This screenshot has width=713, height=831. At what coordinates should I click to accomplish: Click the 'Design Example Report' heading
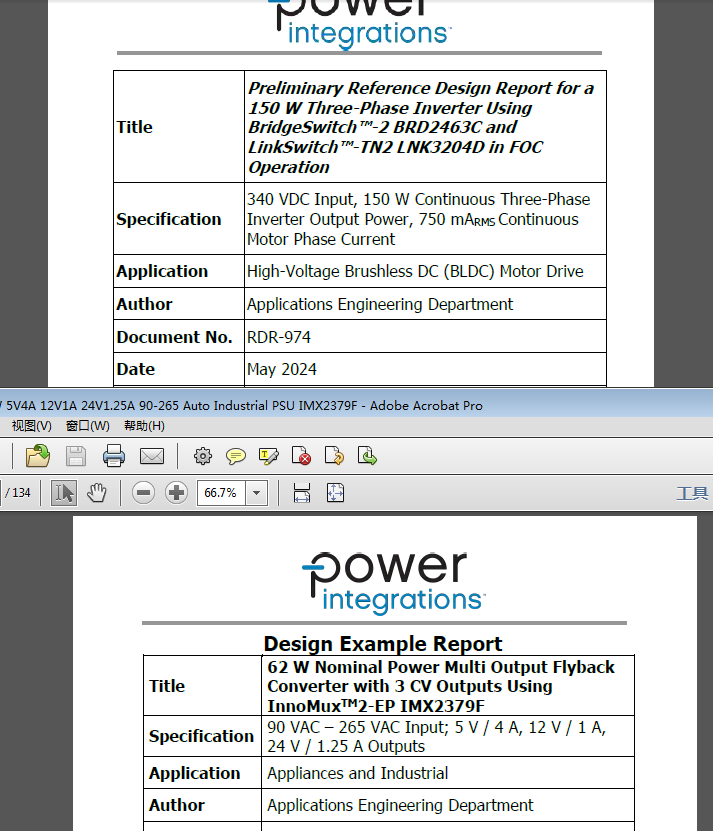(383, 644)
